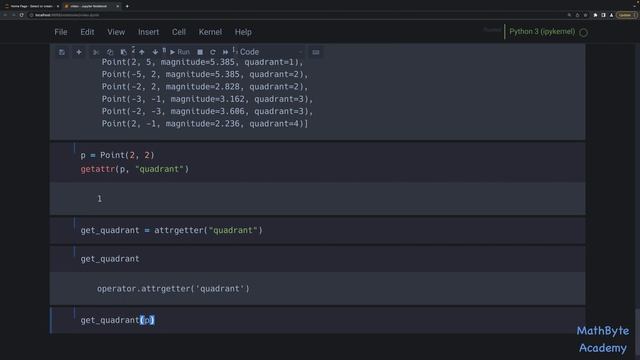Click the Python 3 (ipykernel) kernel name
This screenshot has height=360, width=640.
tap(542, 31)
